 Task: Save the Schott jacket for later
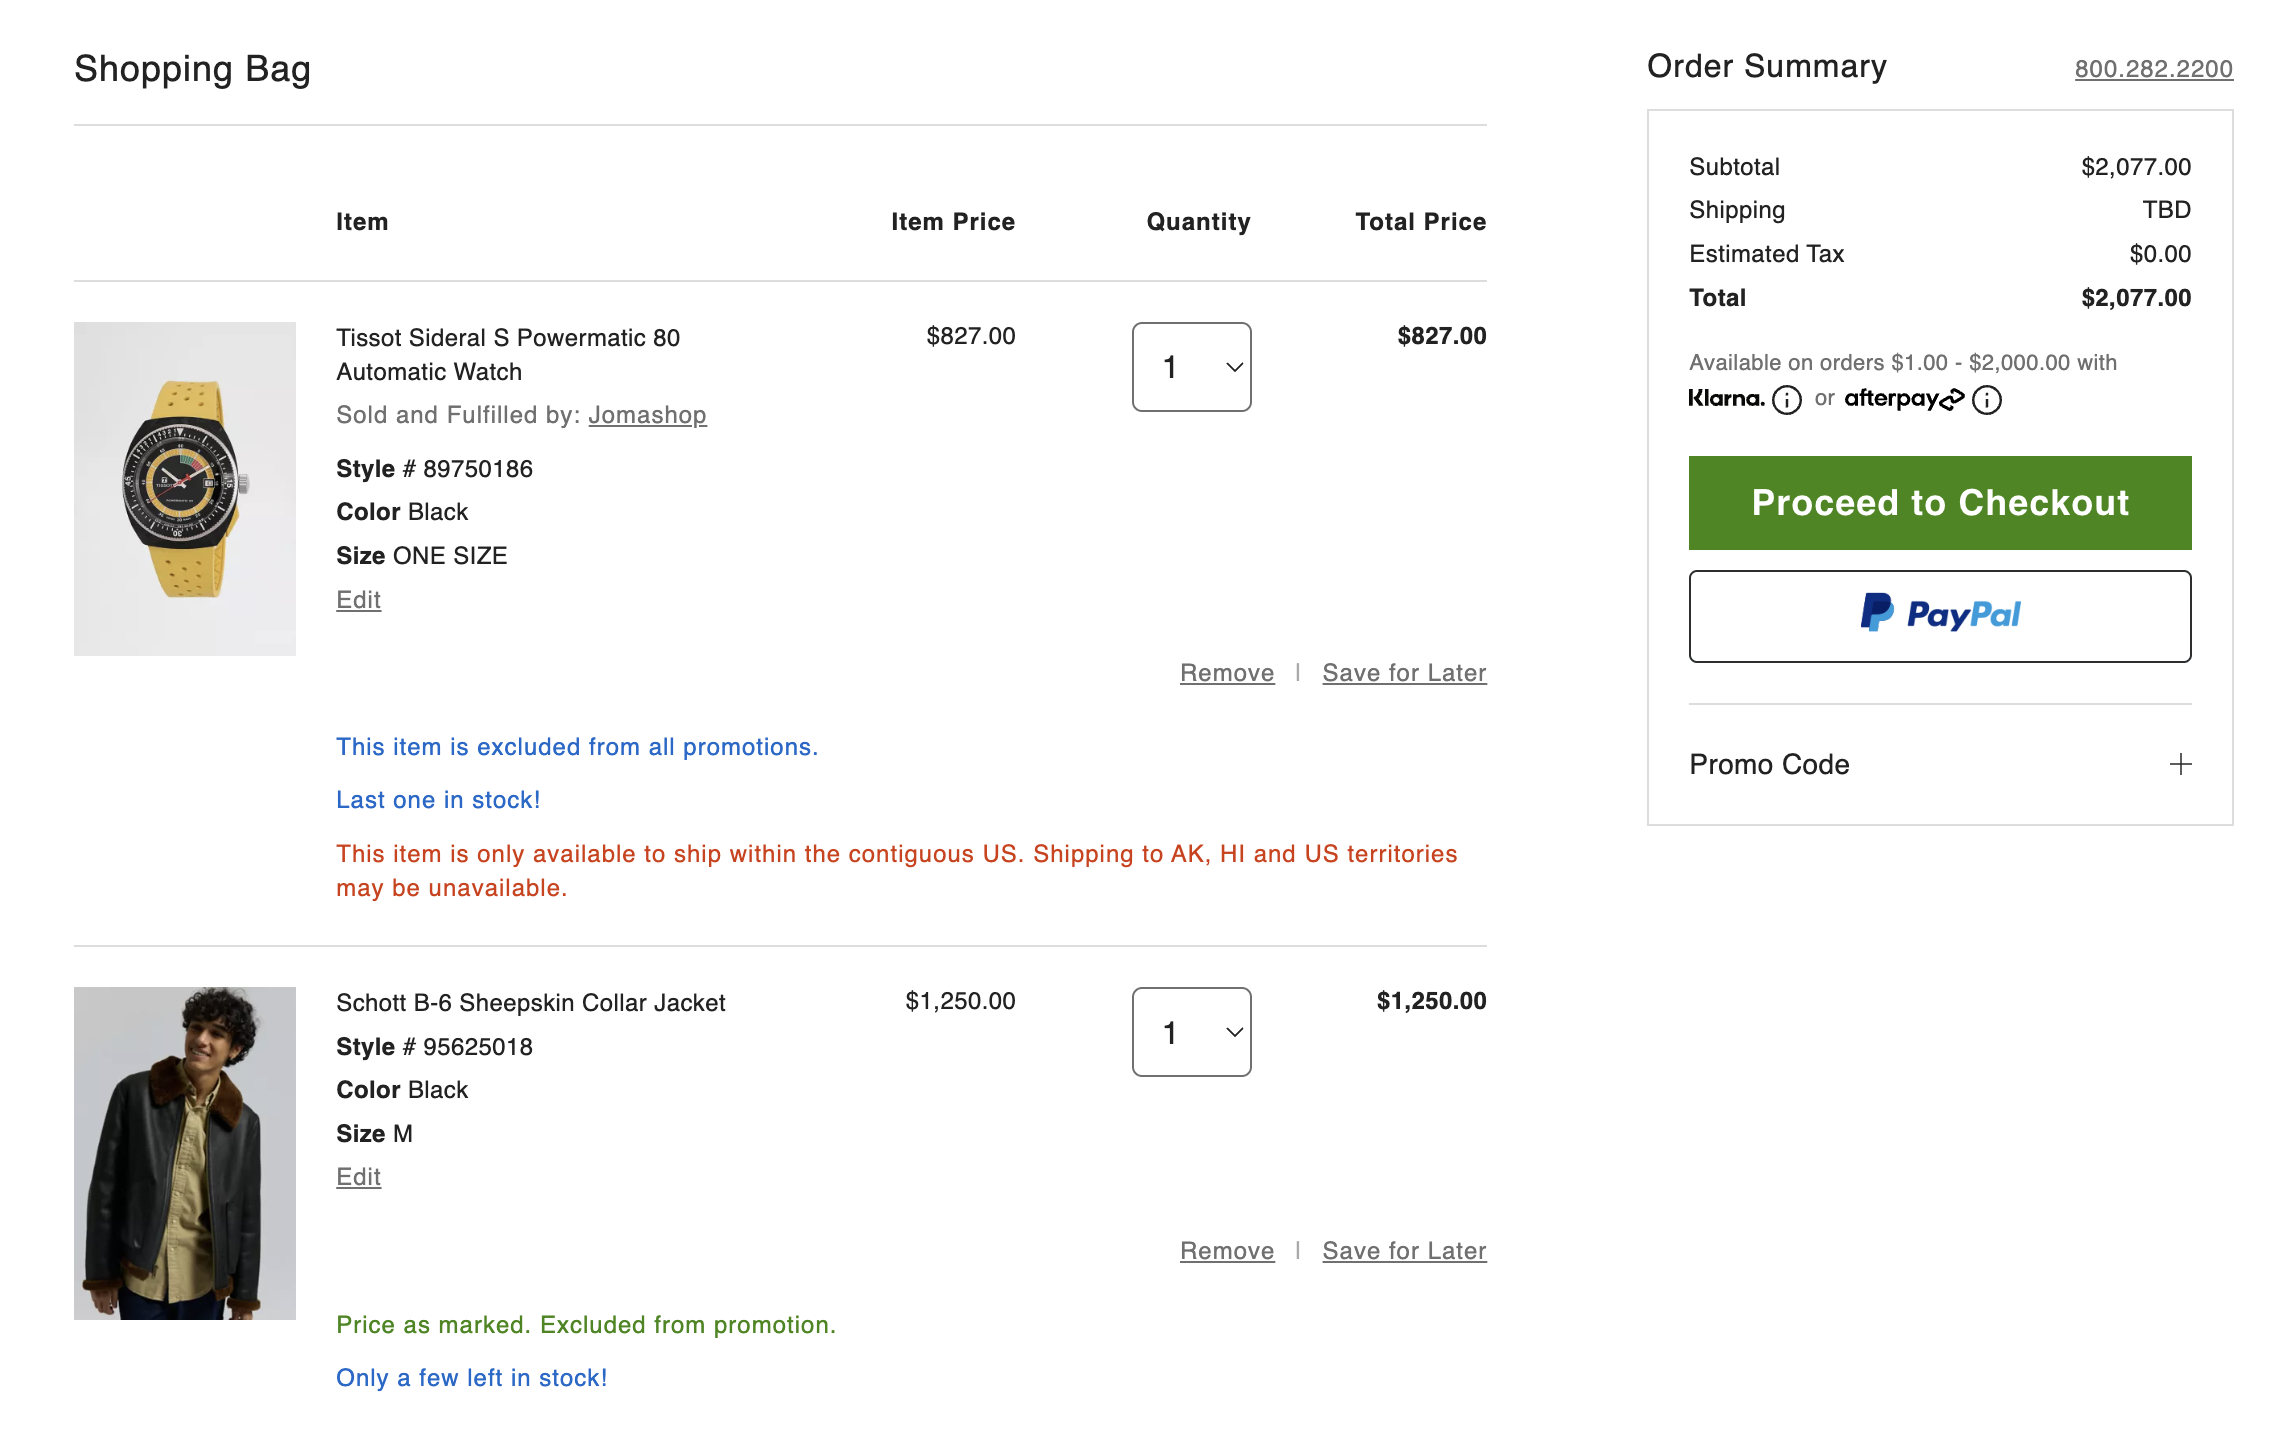[1403, 1251]
